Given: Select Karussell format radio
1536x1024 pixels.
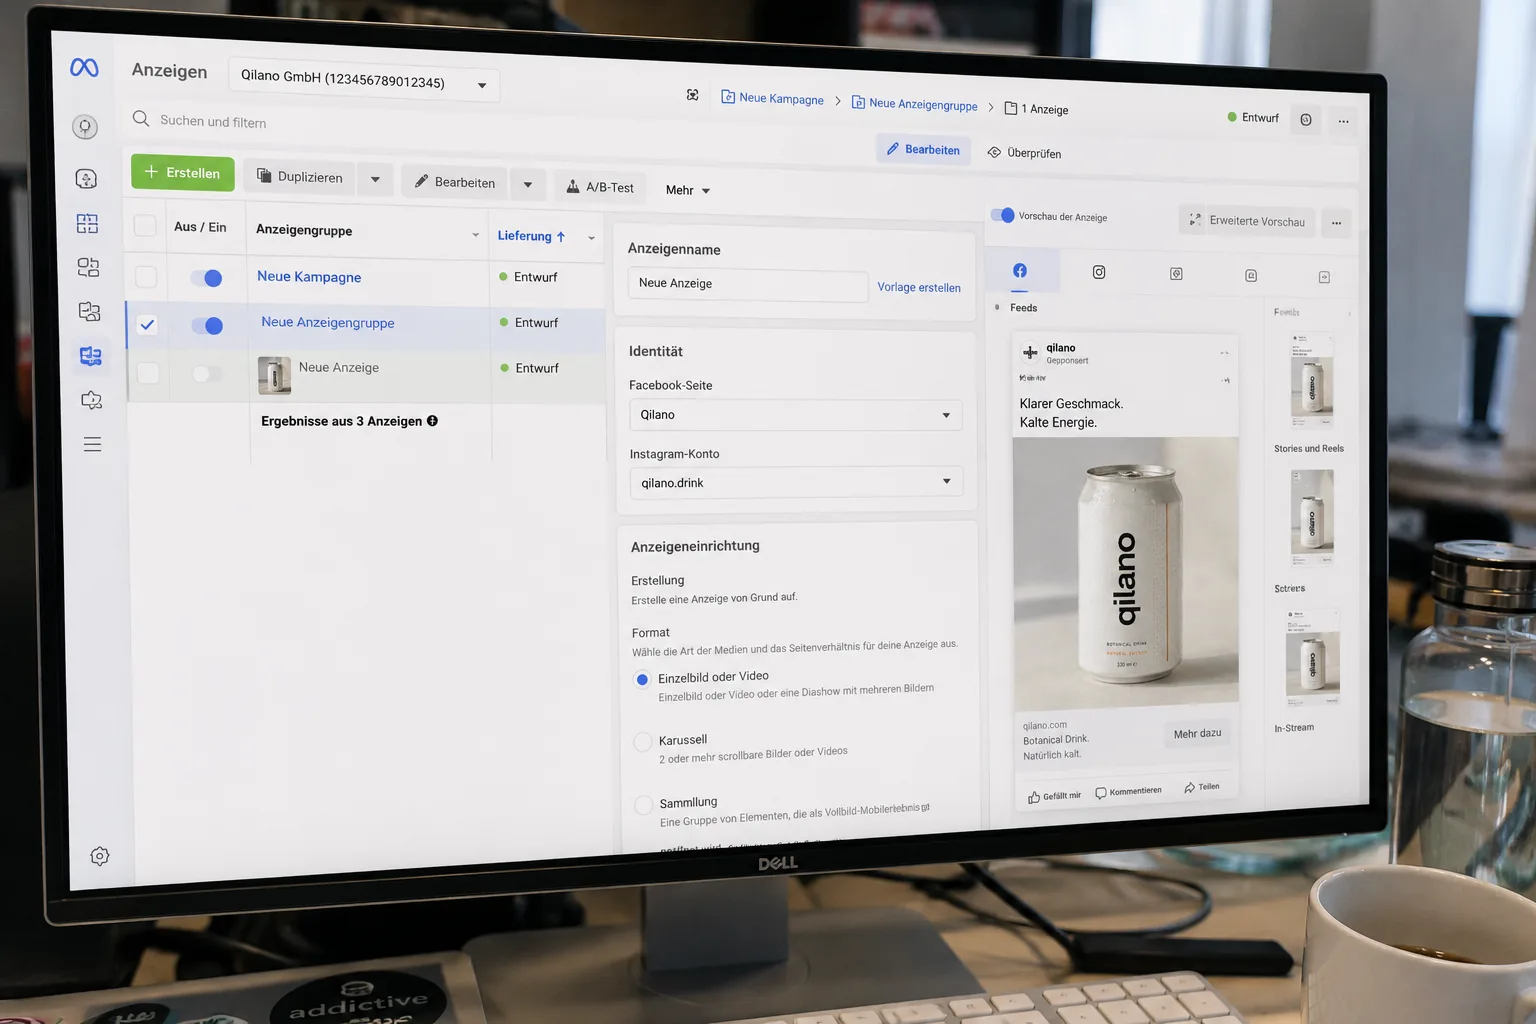Looking at the screenshot, I should [x=643, y=742].
